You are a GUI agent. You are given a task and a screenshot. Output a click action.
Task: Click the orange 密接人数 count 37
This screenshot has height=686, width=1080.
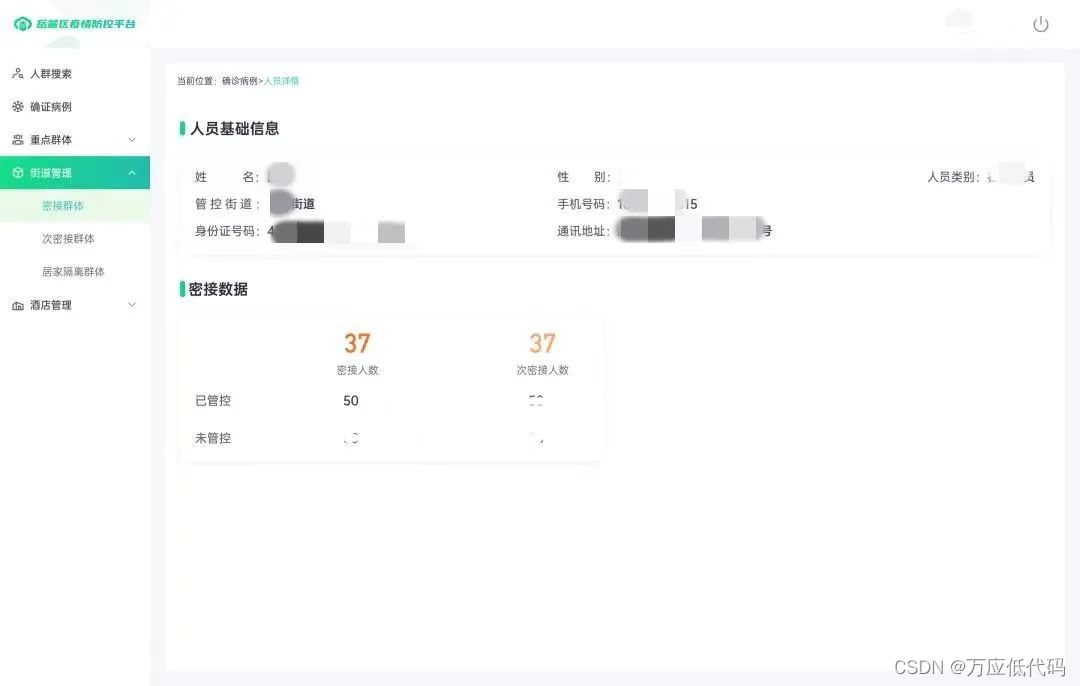[357, 344]
